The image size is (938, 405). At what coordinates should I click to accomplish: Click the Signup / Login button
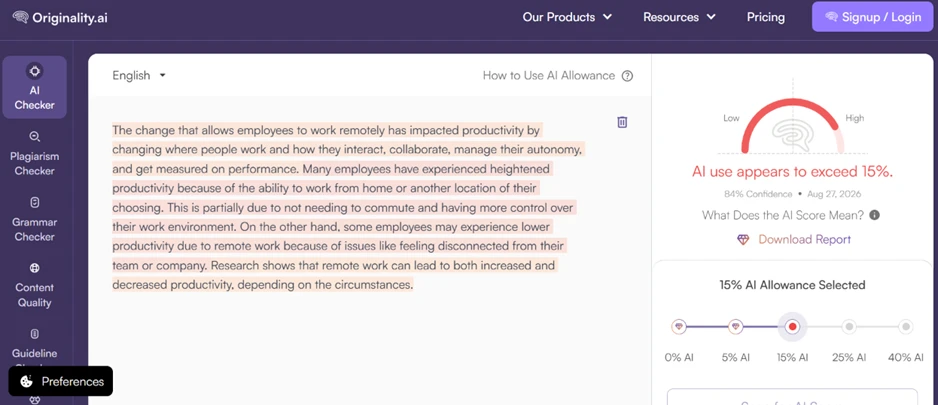(873, 17)
